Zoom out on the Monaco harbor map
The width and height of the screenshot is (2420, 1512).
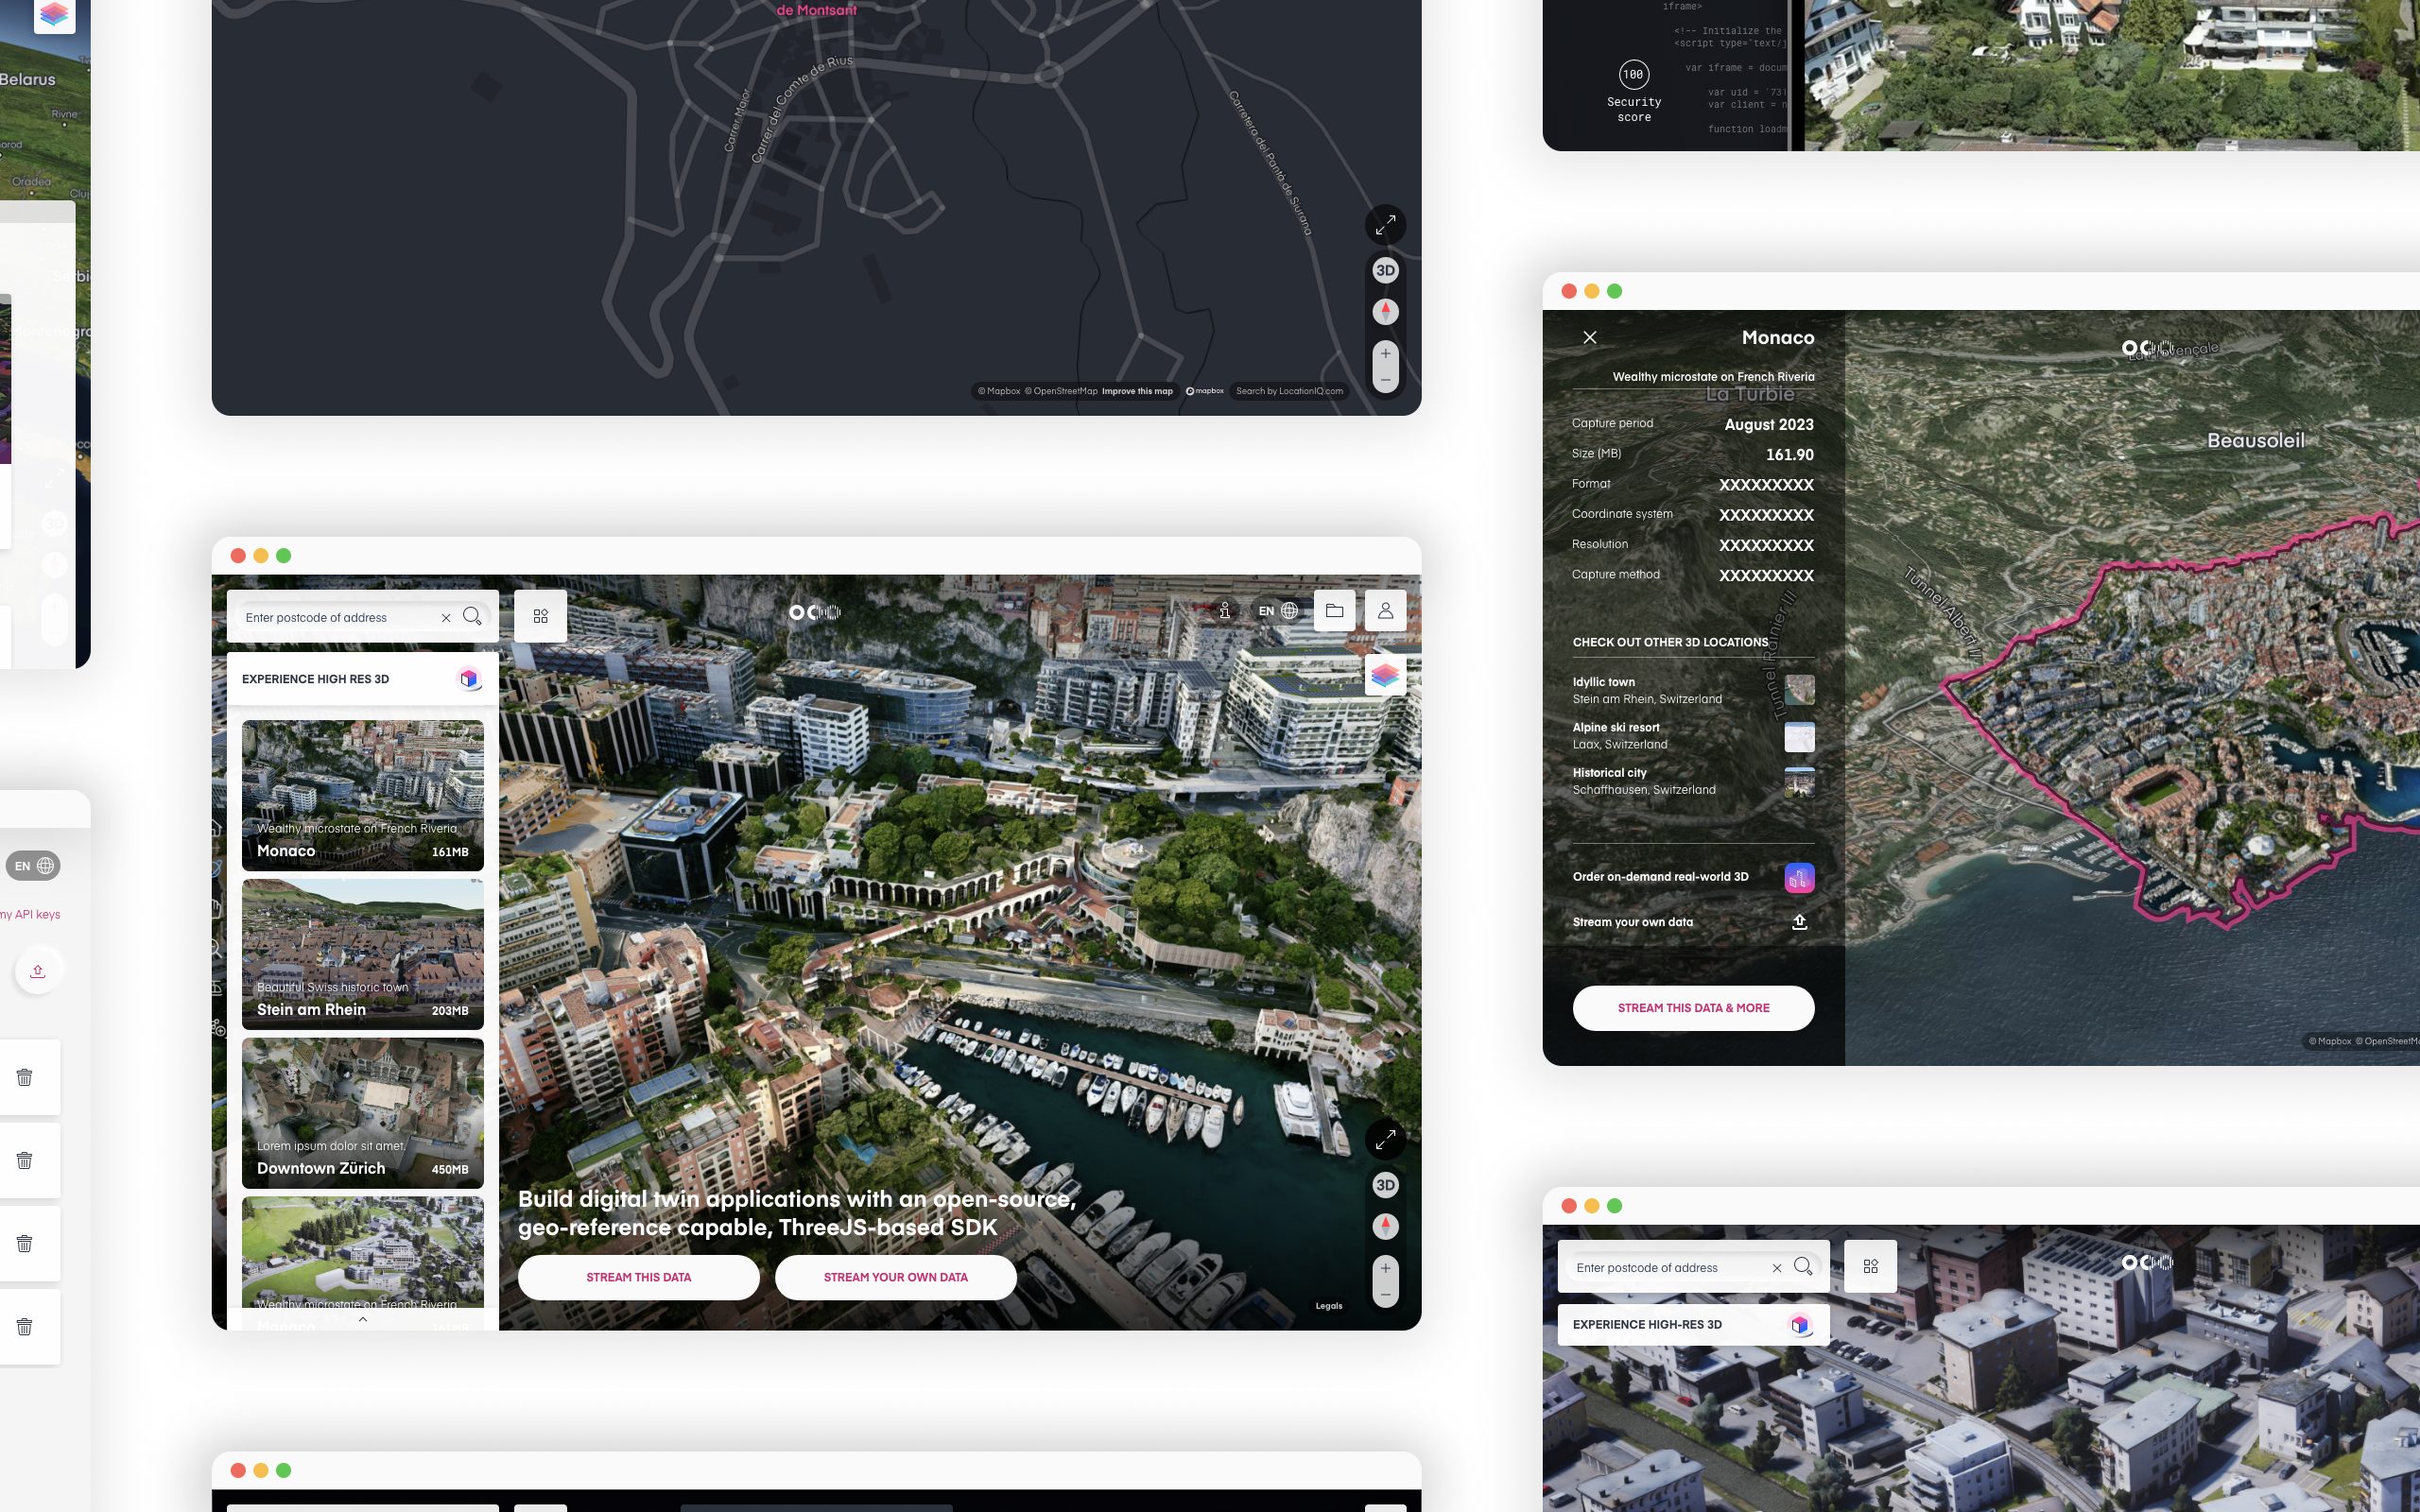pos(1385,1295)
